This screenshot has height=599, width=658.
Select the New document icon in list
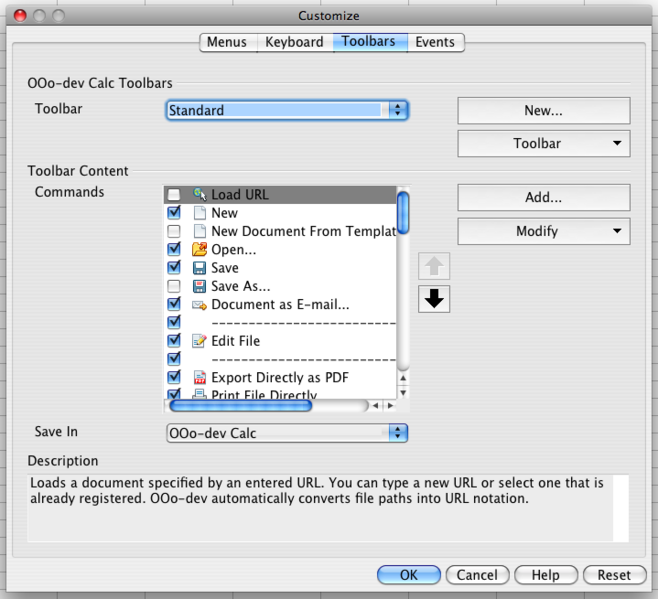(x=199, y=213)
